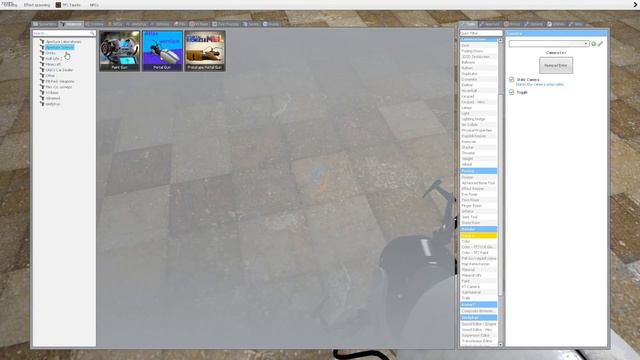Switch to the Spawnlists tab
Screen dimensions: 640x360
point(45,24)
